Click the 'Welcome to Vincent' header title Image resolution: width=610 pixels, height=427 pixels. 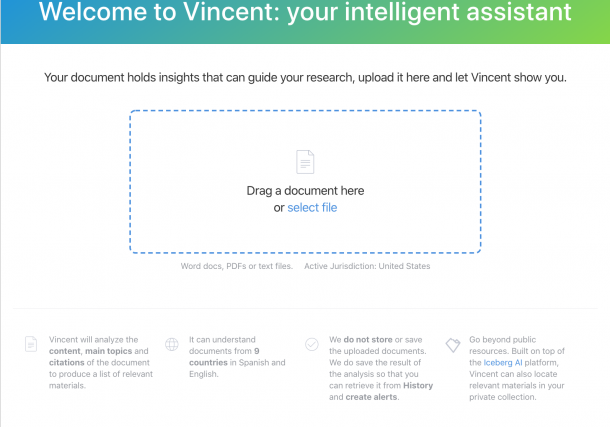click(305, 14)
